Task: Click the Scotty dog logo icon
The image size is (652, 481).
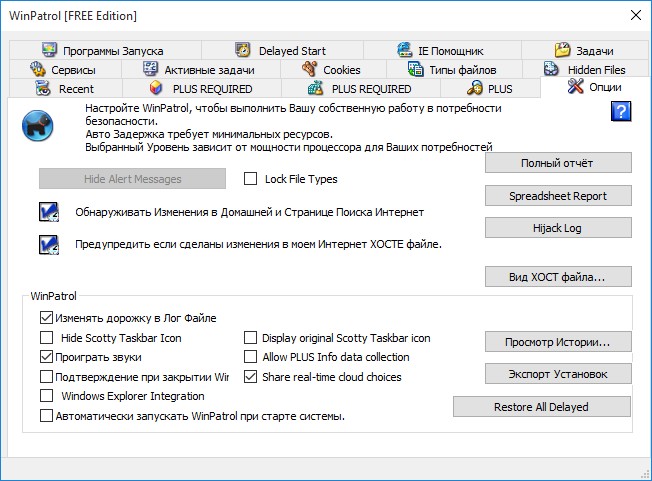Action: [37, 126]
